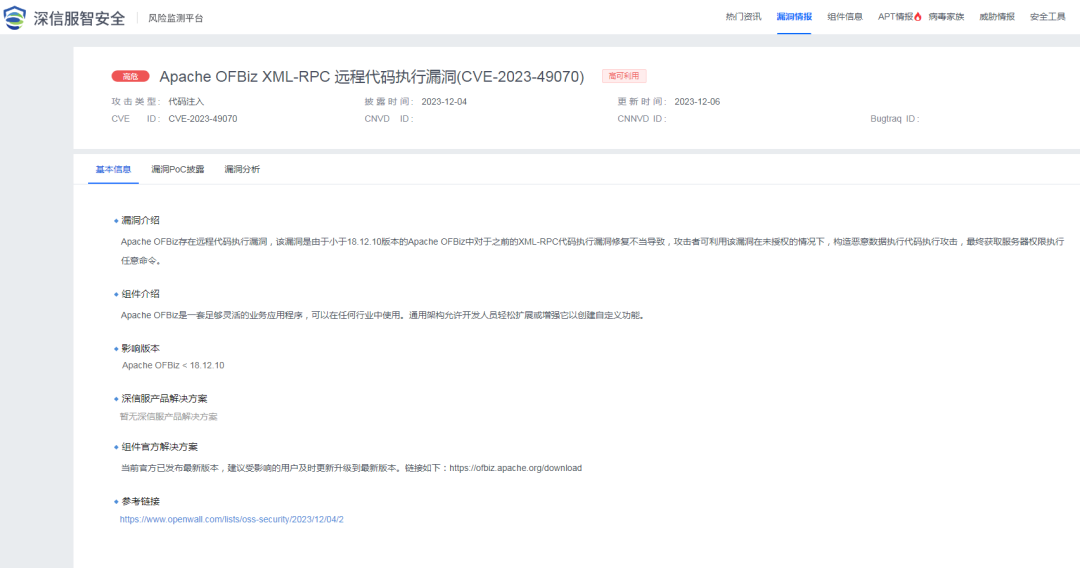
Task: Open the 热门资讯 menu item
Action: pyautogui.click(x=743, y=17)
